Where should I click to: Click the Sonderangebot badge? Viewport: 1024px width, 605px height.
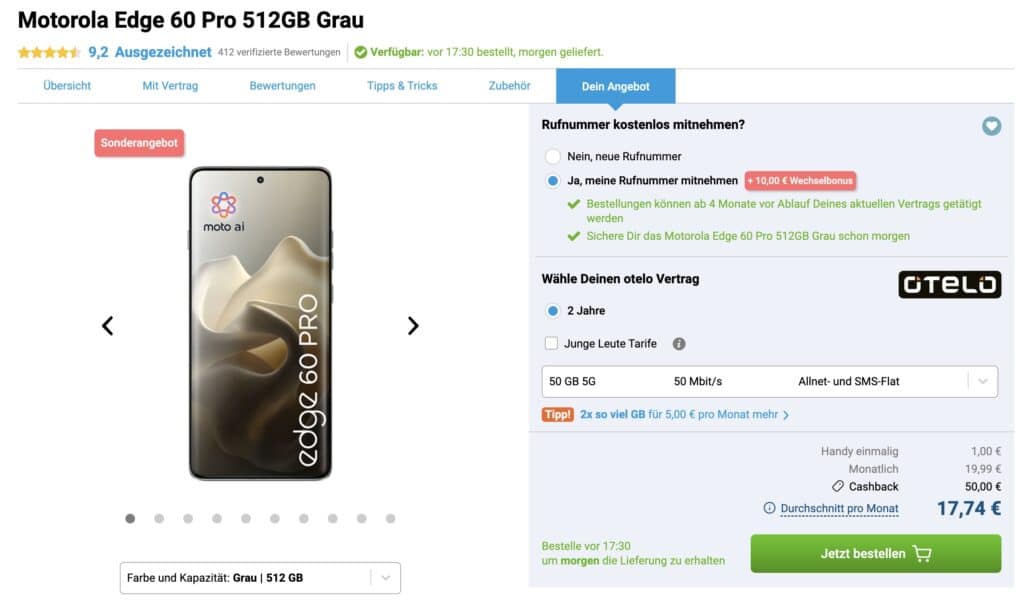click(140, 143)
